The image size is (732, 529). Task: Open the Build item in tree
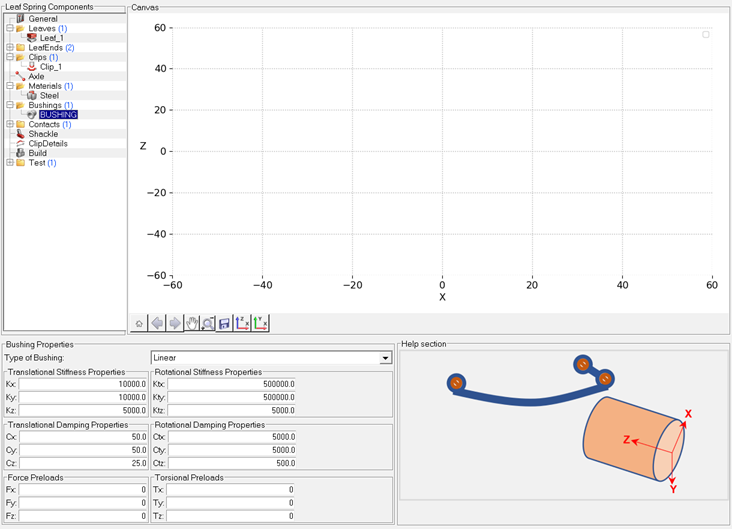(37, 153)
